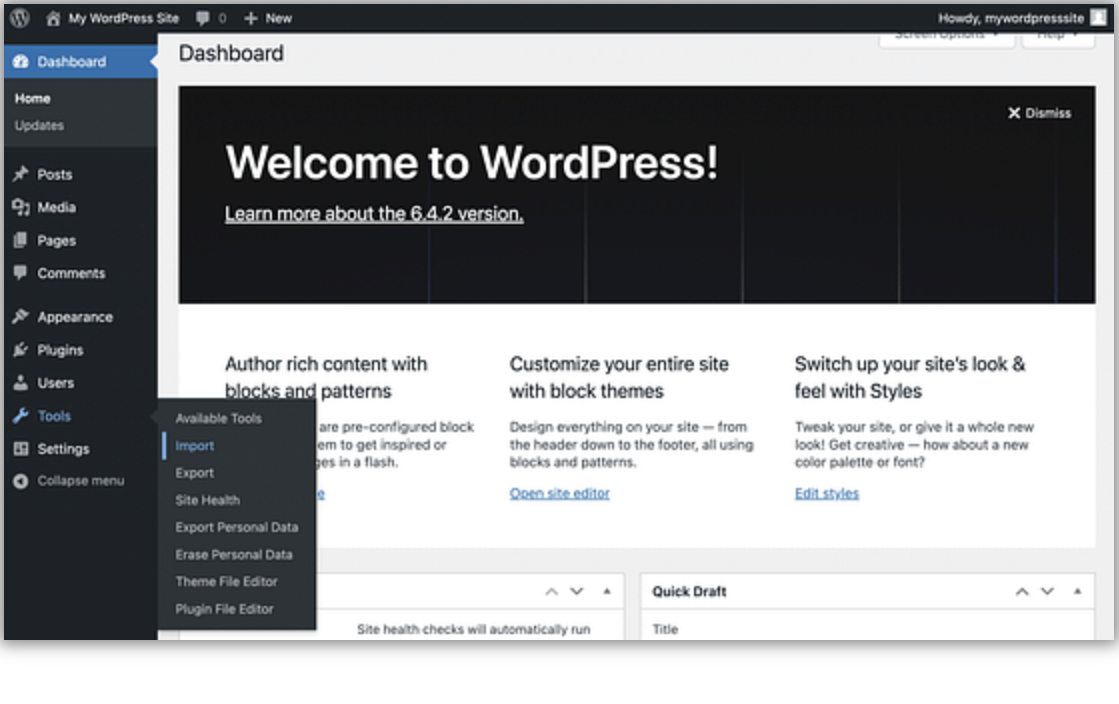Click the Quick Draft widget heading
Image resolution: width=1119 pixels, height=704 pixels.
click(689, 591)
